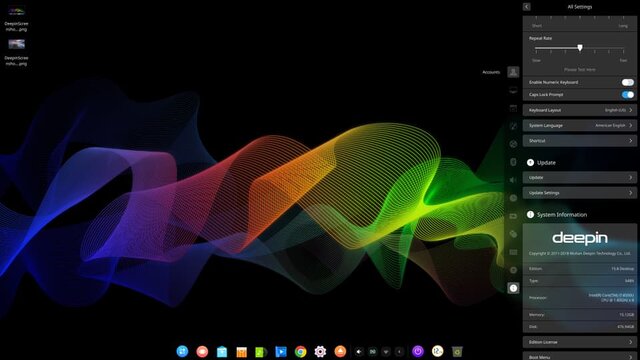Screen dimensions: 640x360
Task: Click the Disk row in system info
Action: [x=580, y=327]
